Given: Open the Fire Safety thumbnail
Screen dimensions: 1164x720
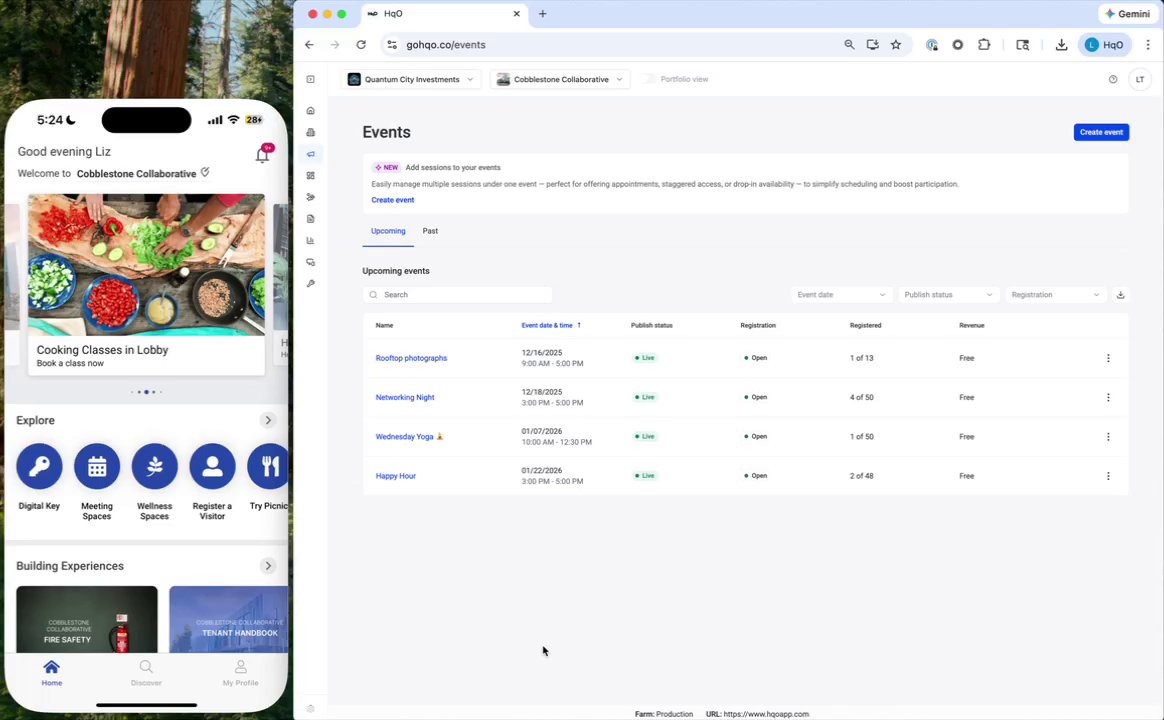Looking at the screenshot, I should click(x=87, y=619).
